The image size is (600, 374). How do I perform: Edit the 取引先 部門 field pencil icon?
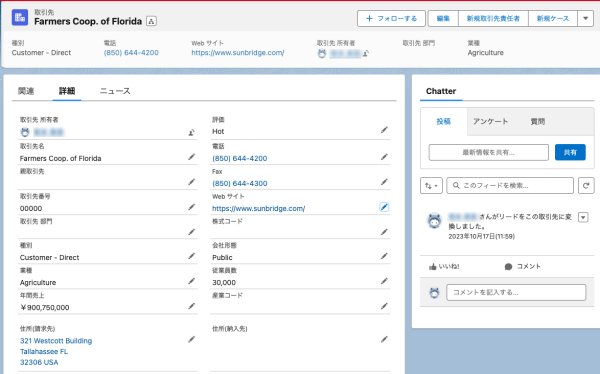coord(192,232)
